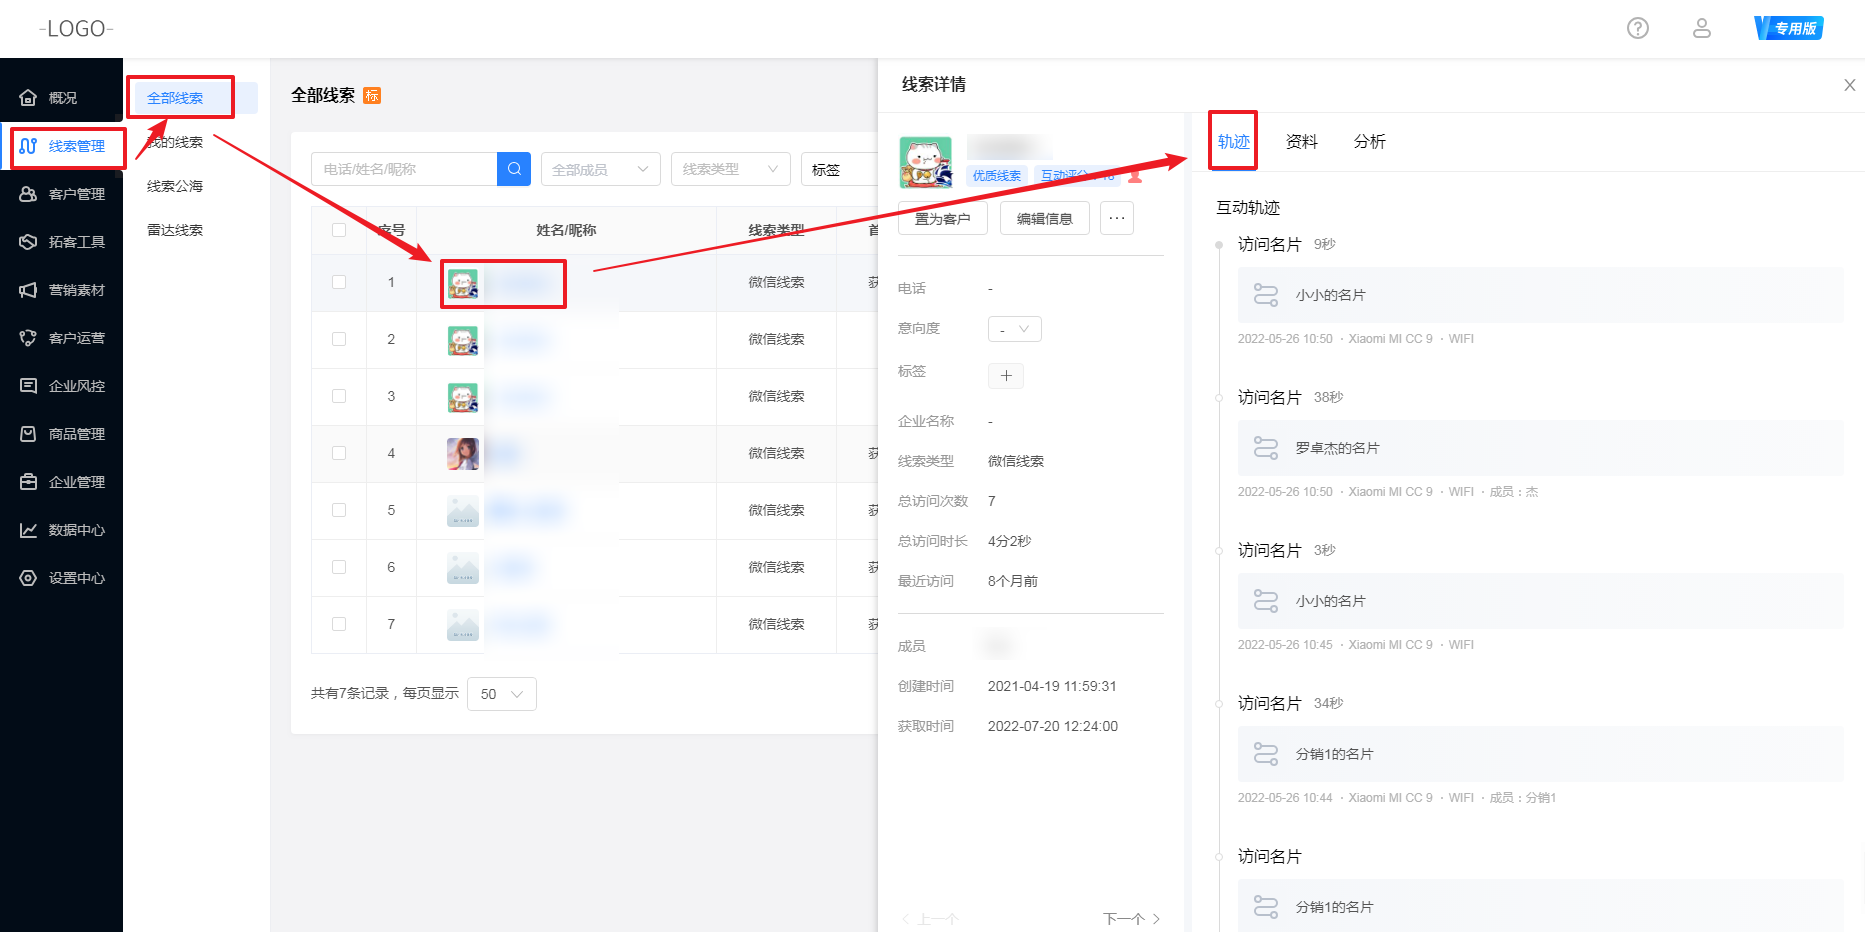Open the 意向度 dropdown in details

[x=1014, y=329]
